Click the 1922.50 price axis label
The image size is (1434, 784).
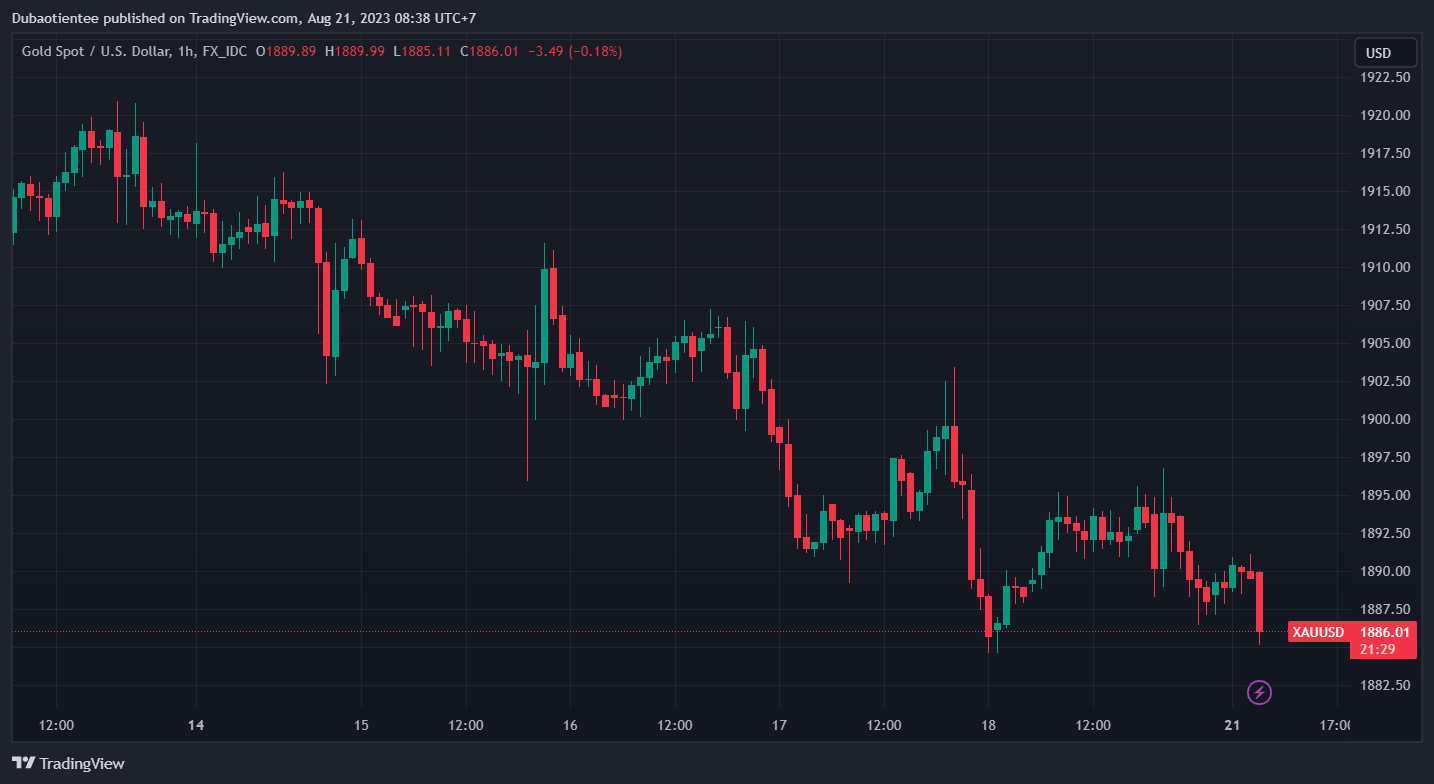1384,77
